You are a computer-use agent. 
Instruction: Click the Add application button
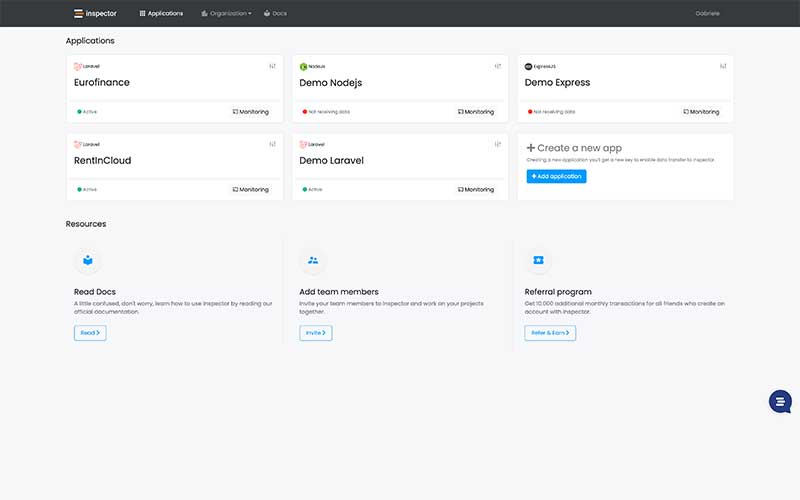point(556,177)
